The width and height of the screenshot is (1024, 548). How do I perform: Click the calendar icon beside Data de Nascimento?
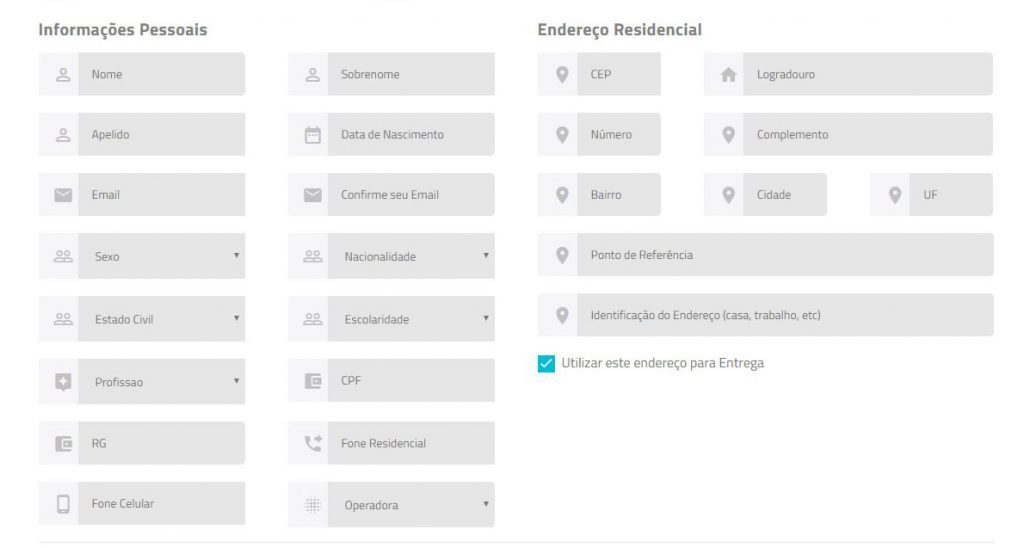(312, 135)
